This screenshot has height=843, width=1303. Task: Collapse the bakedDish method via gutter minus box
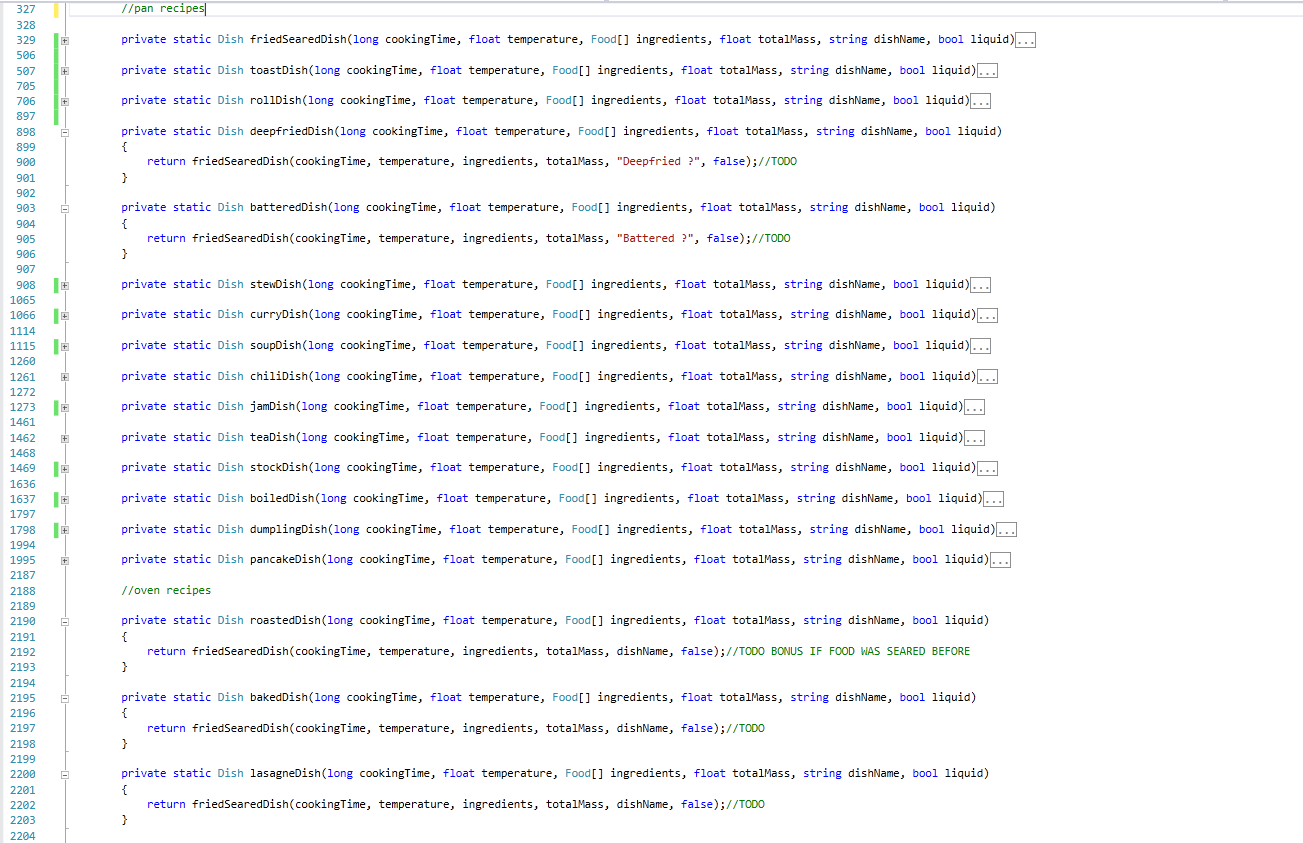pyautogui.click(x=65, y=698)
